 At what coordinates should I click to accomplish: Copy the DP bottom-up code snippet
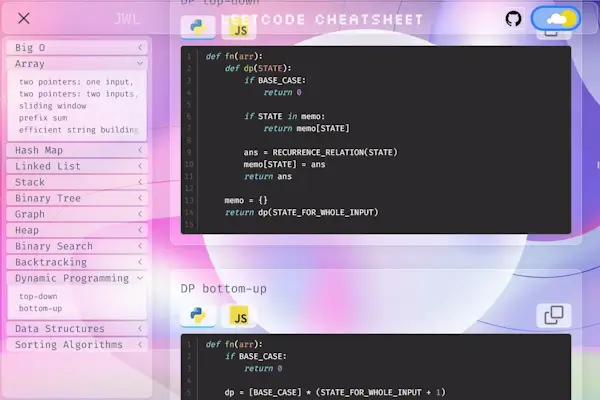(x=553, y=316)
